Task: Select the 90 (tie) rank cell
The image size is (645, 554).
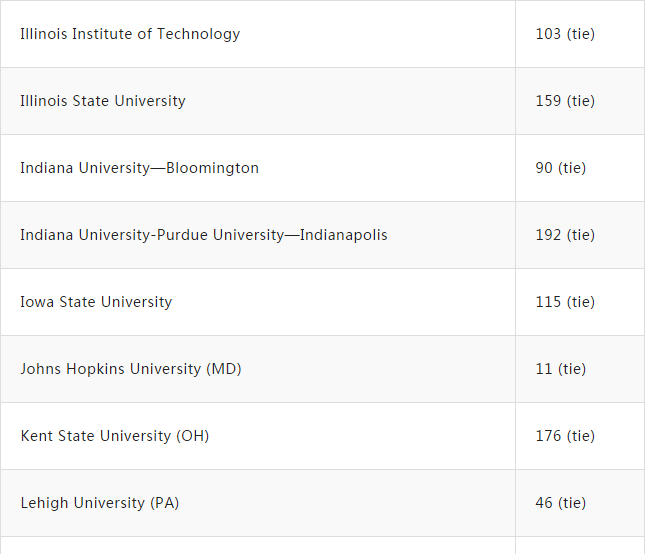Action: [561, 168]
